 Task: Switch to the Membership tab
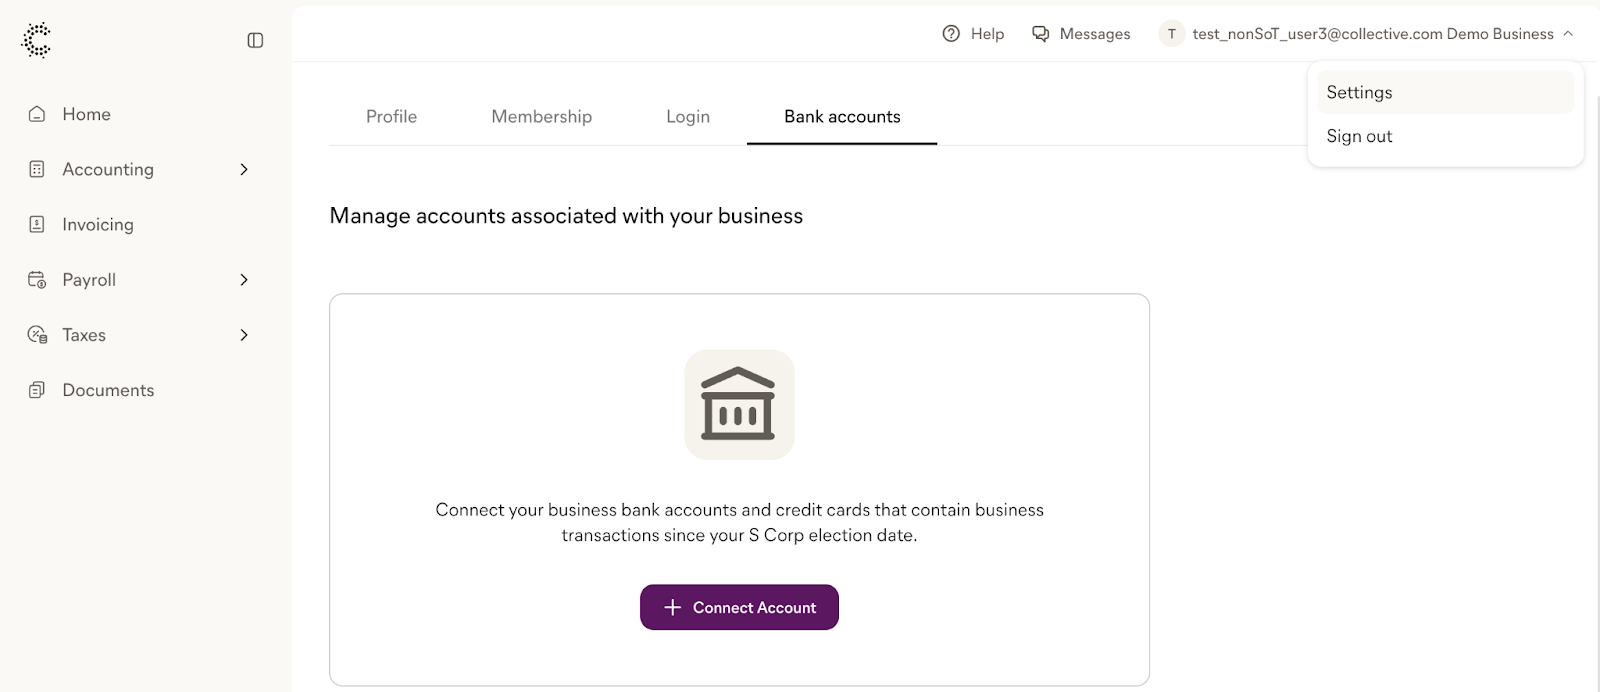pyautogui.click(x=541, y=117)
